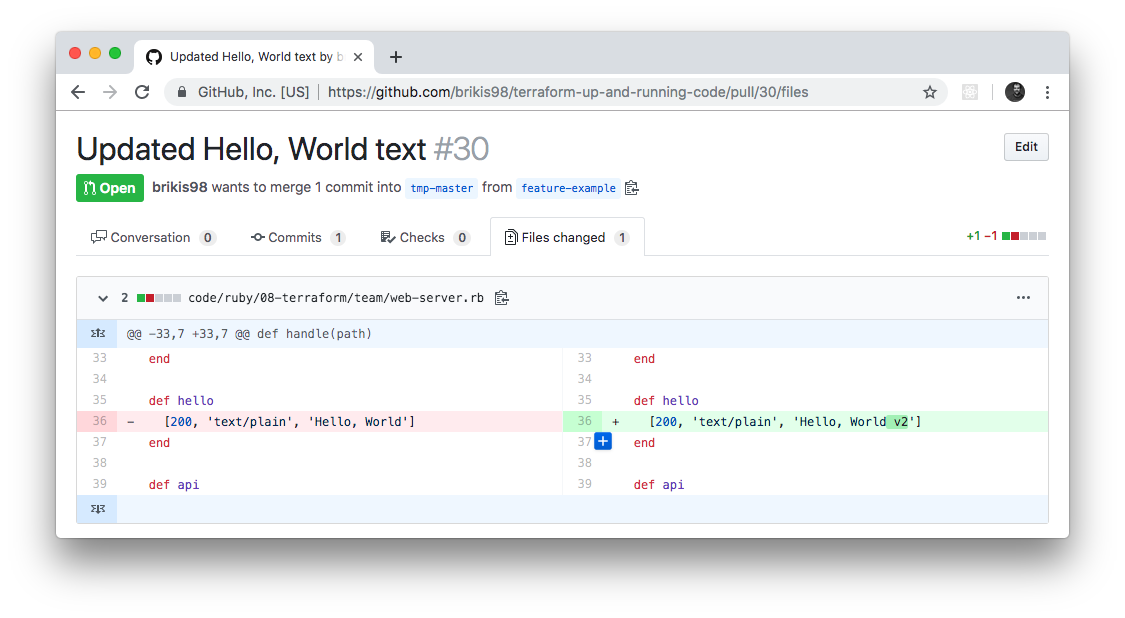Viewport: 1125px width, 618px height.
Task: Click the green Open status badge
Action: (x=110, y=187)
